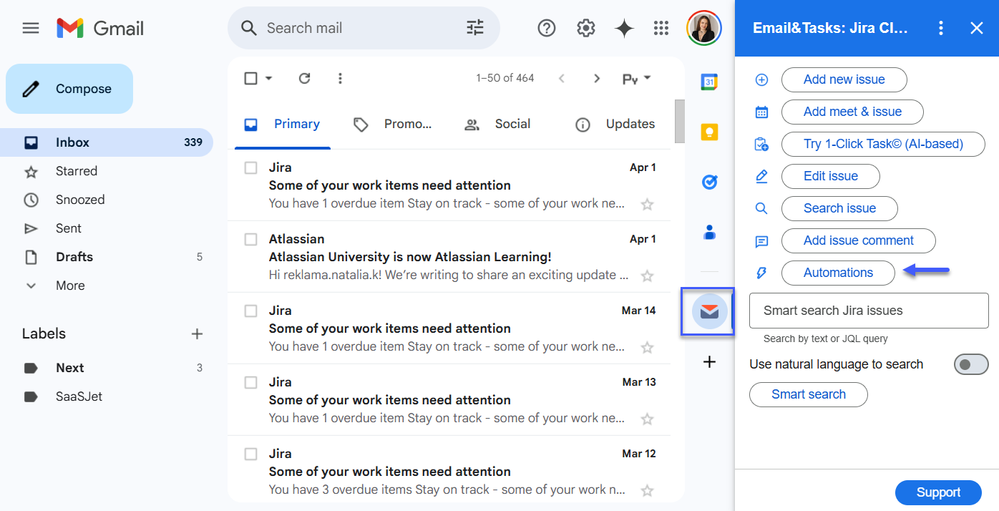Switch to the Social tab

(498, 124)
